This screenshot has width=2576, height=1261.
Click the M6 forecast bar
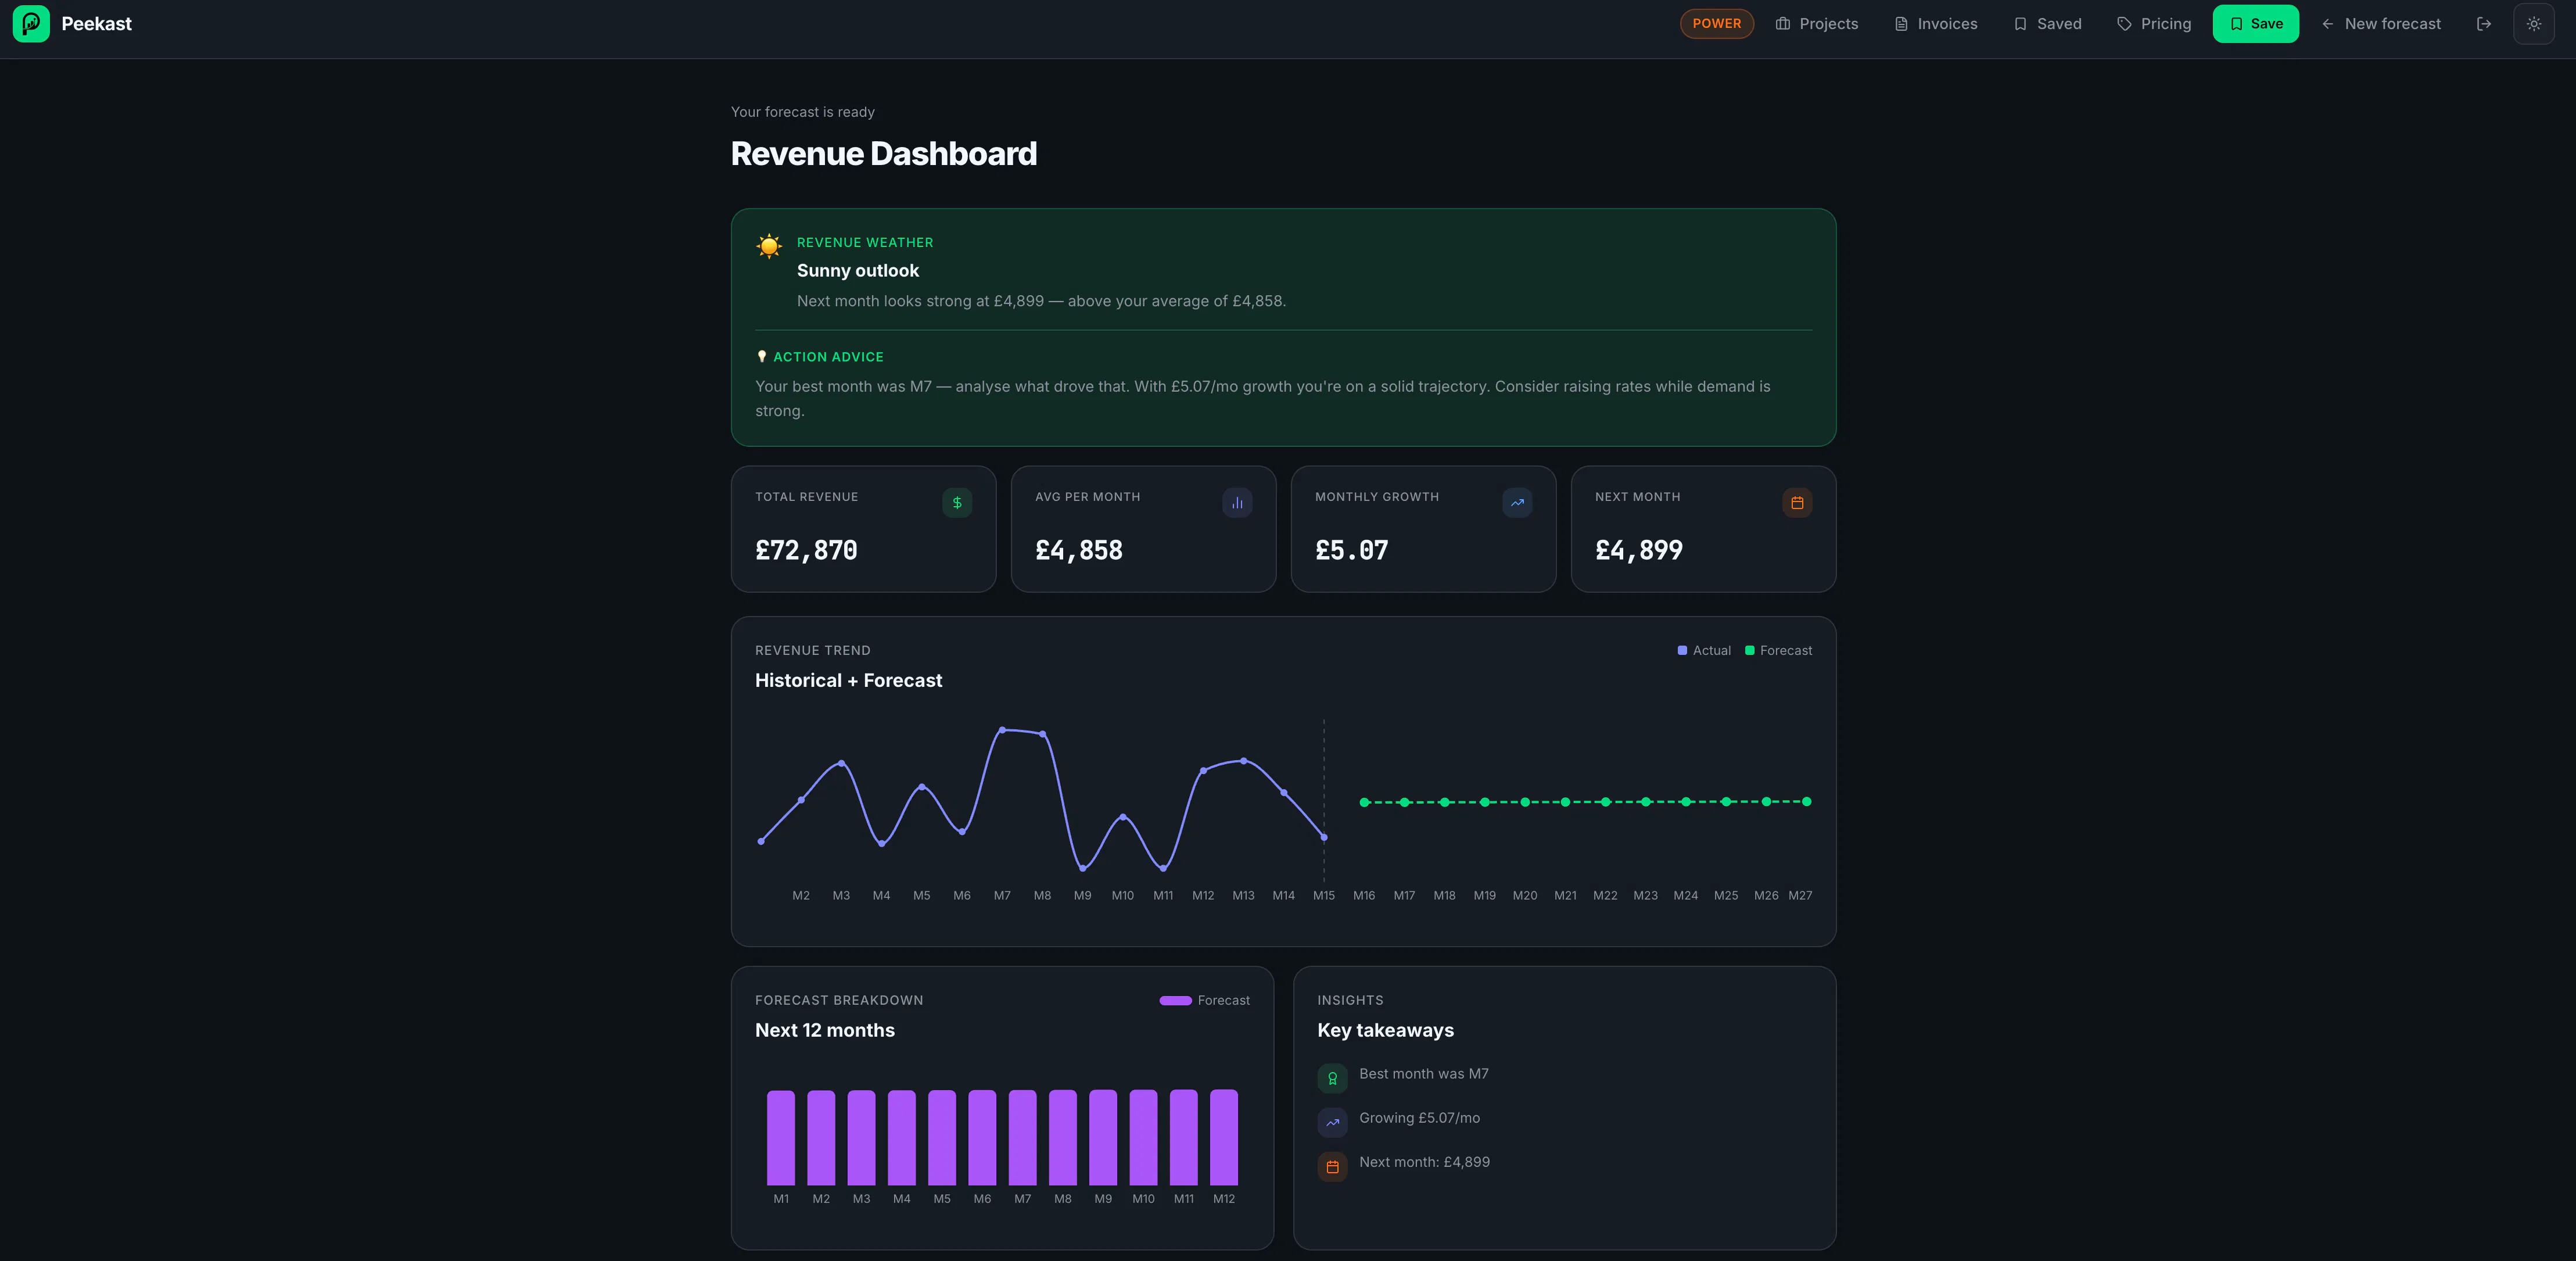[982, 1138]
